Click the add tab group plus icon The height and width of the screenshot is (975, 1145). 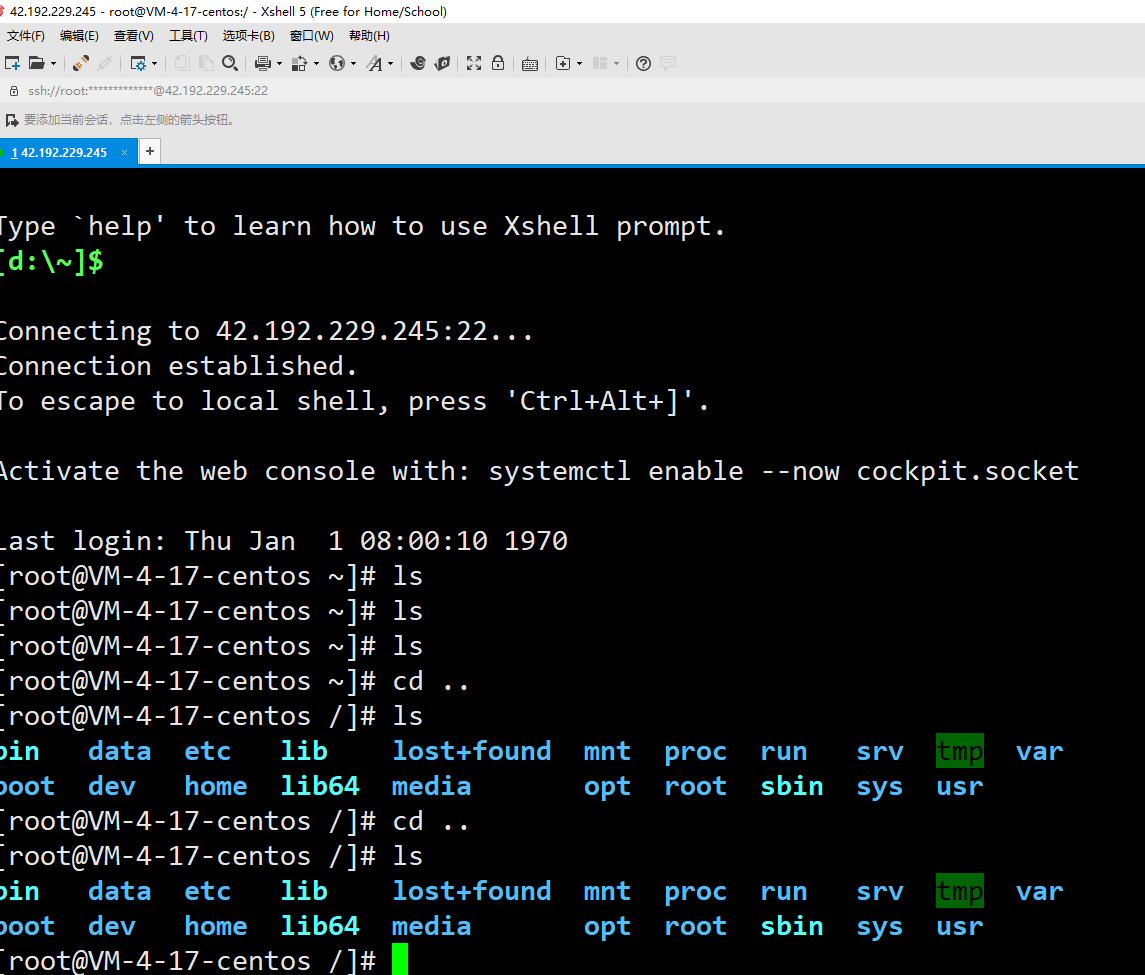point(563,64)
